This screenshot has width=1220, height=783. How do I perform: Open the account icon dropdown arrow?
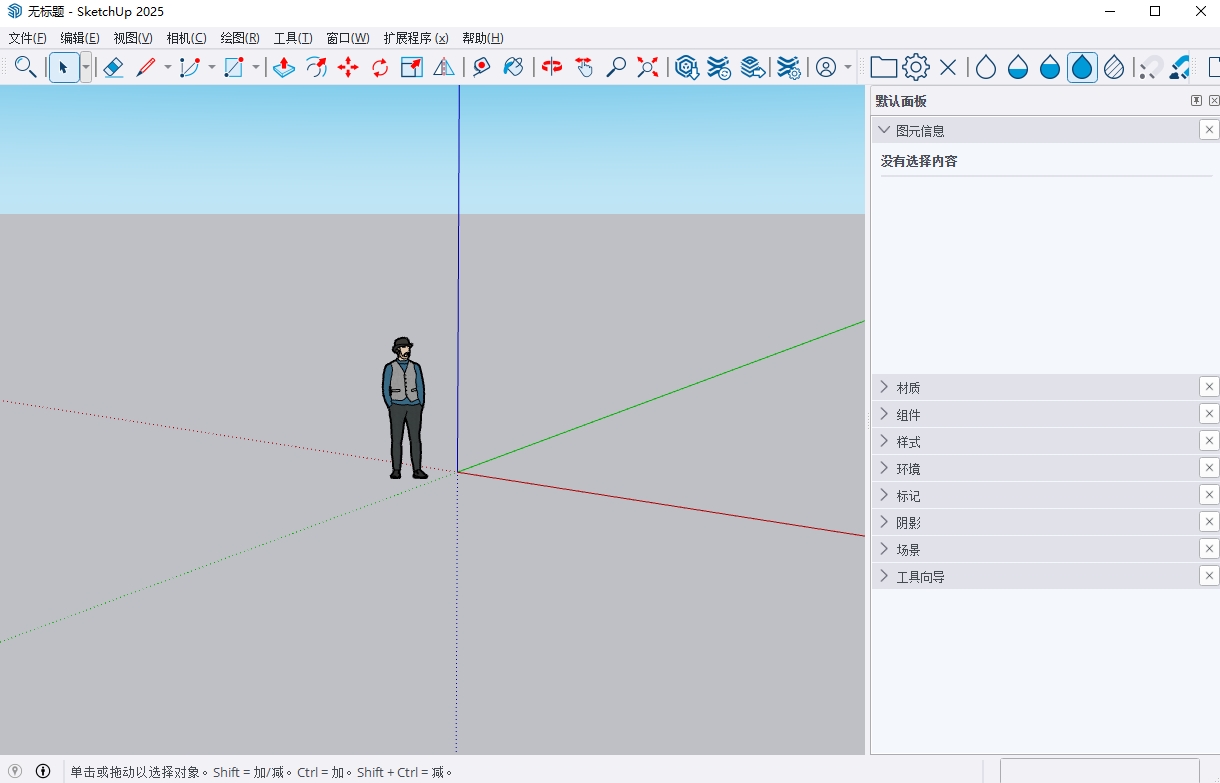845,67
